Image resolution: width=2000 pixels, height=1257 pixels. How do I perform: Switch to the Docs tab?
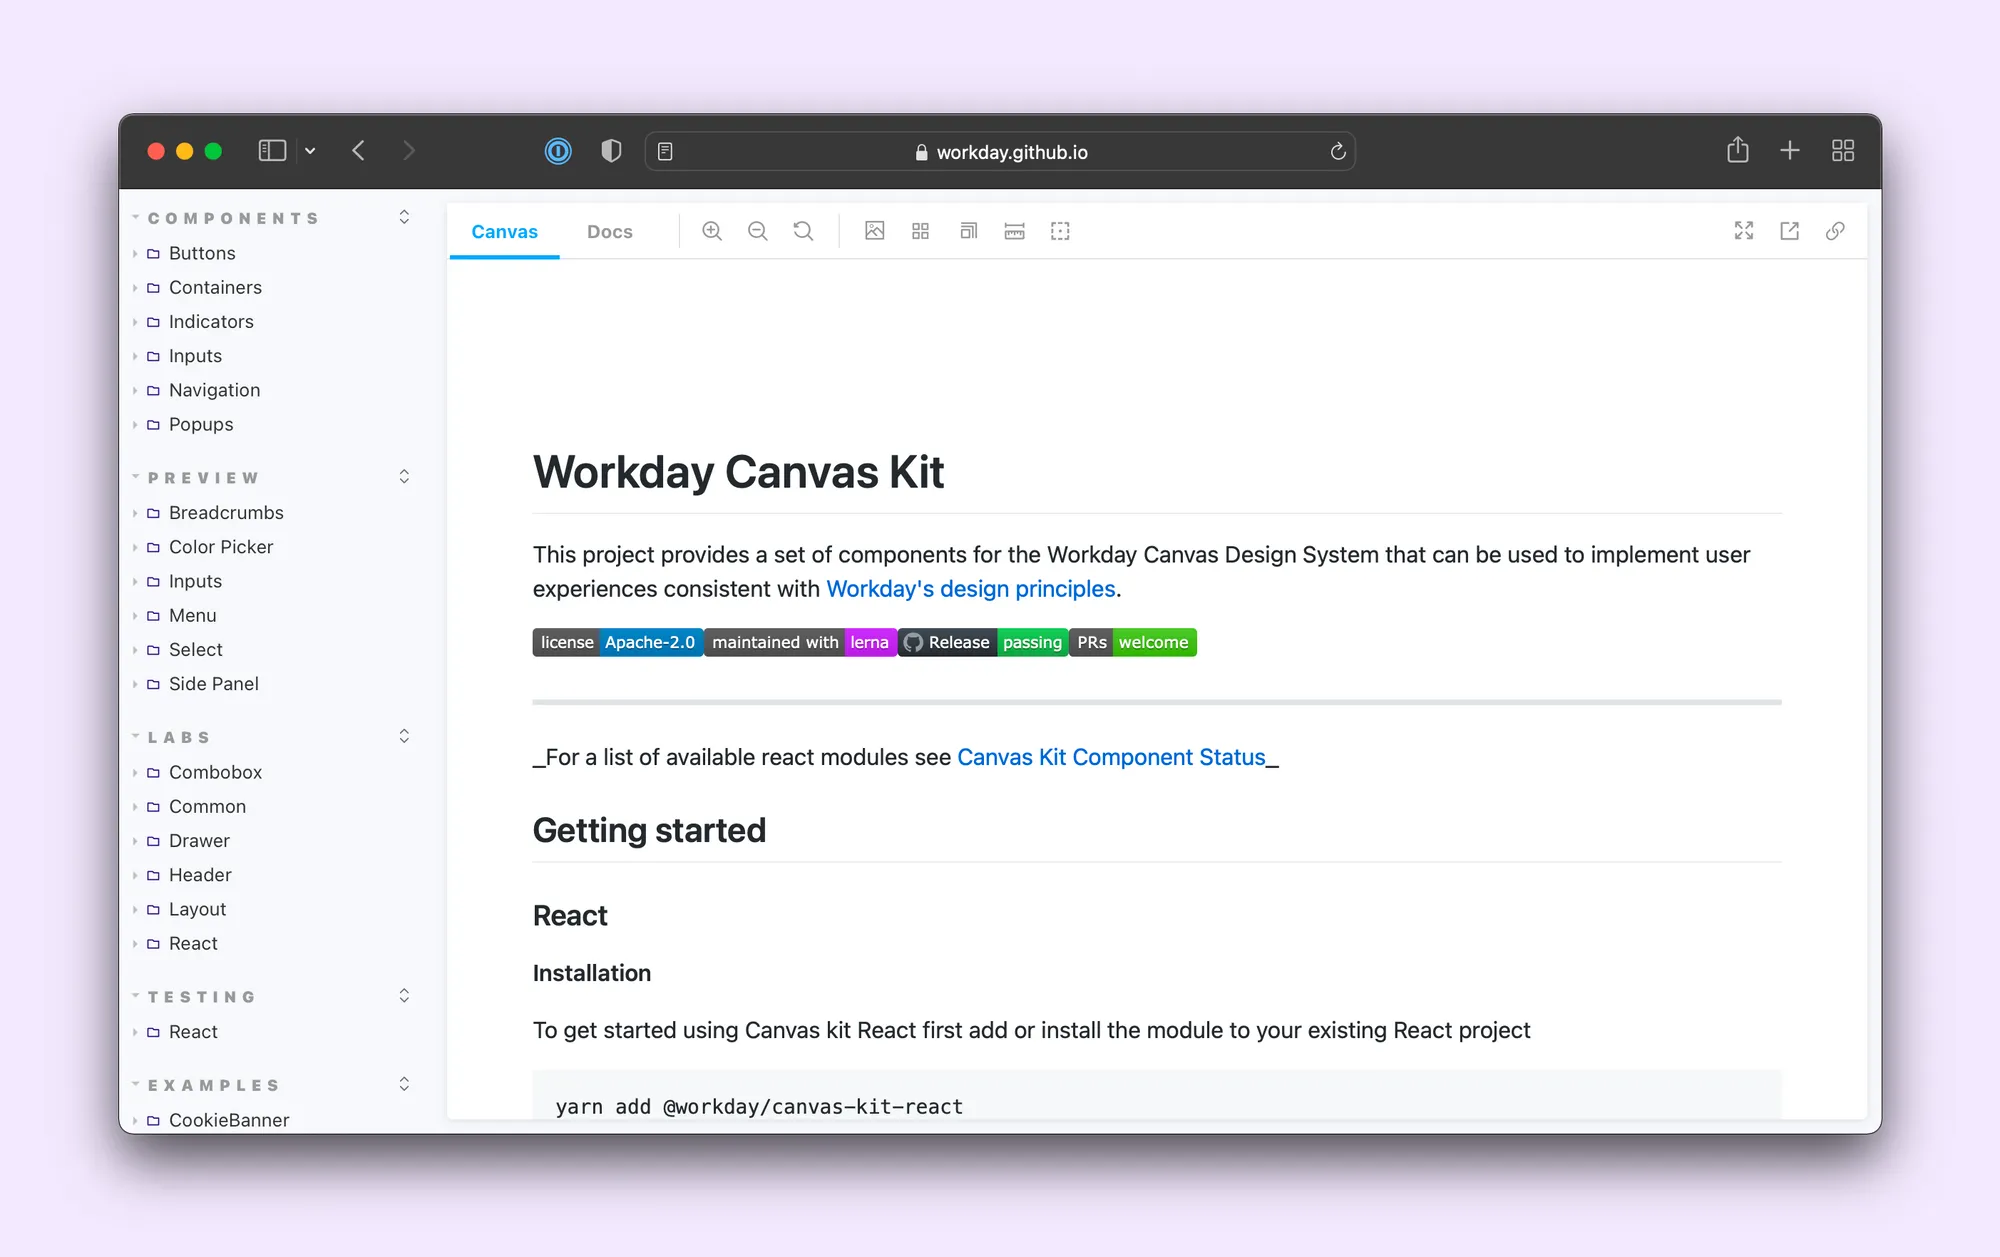tap(609, 231)
